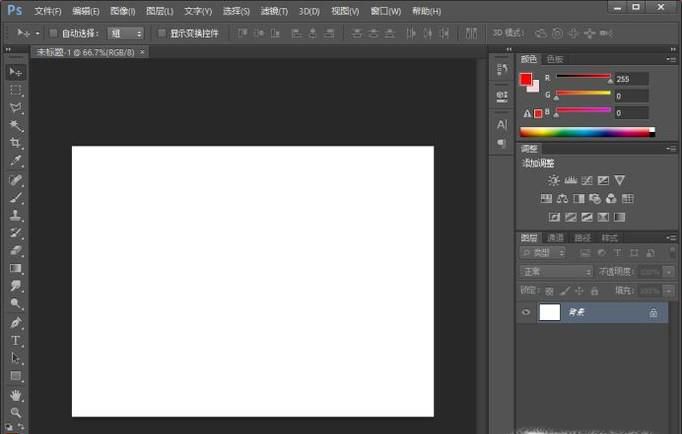The width and height of the screenshot is (682, 434).
Task: Pick a color from the spectrum ramp
Action: click(x=587, y=133)
